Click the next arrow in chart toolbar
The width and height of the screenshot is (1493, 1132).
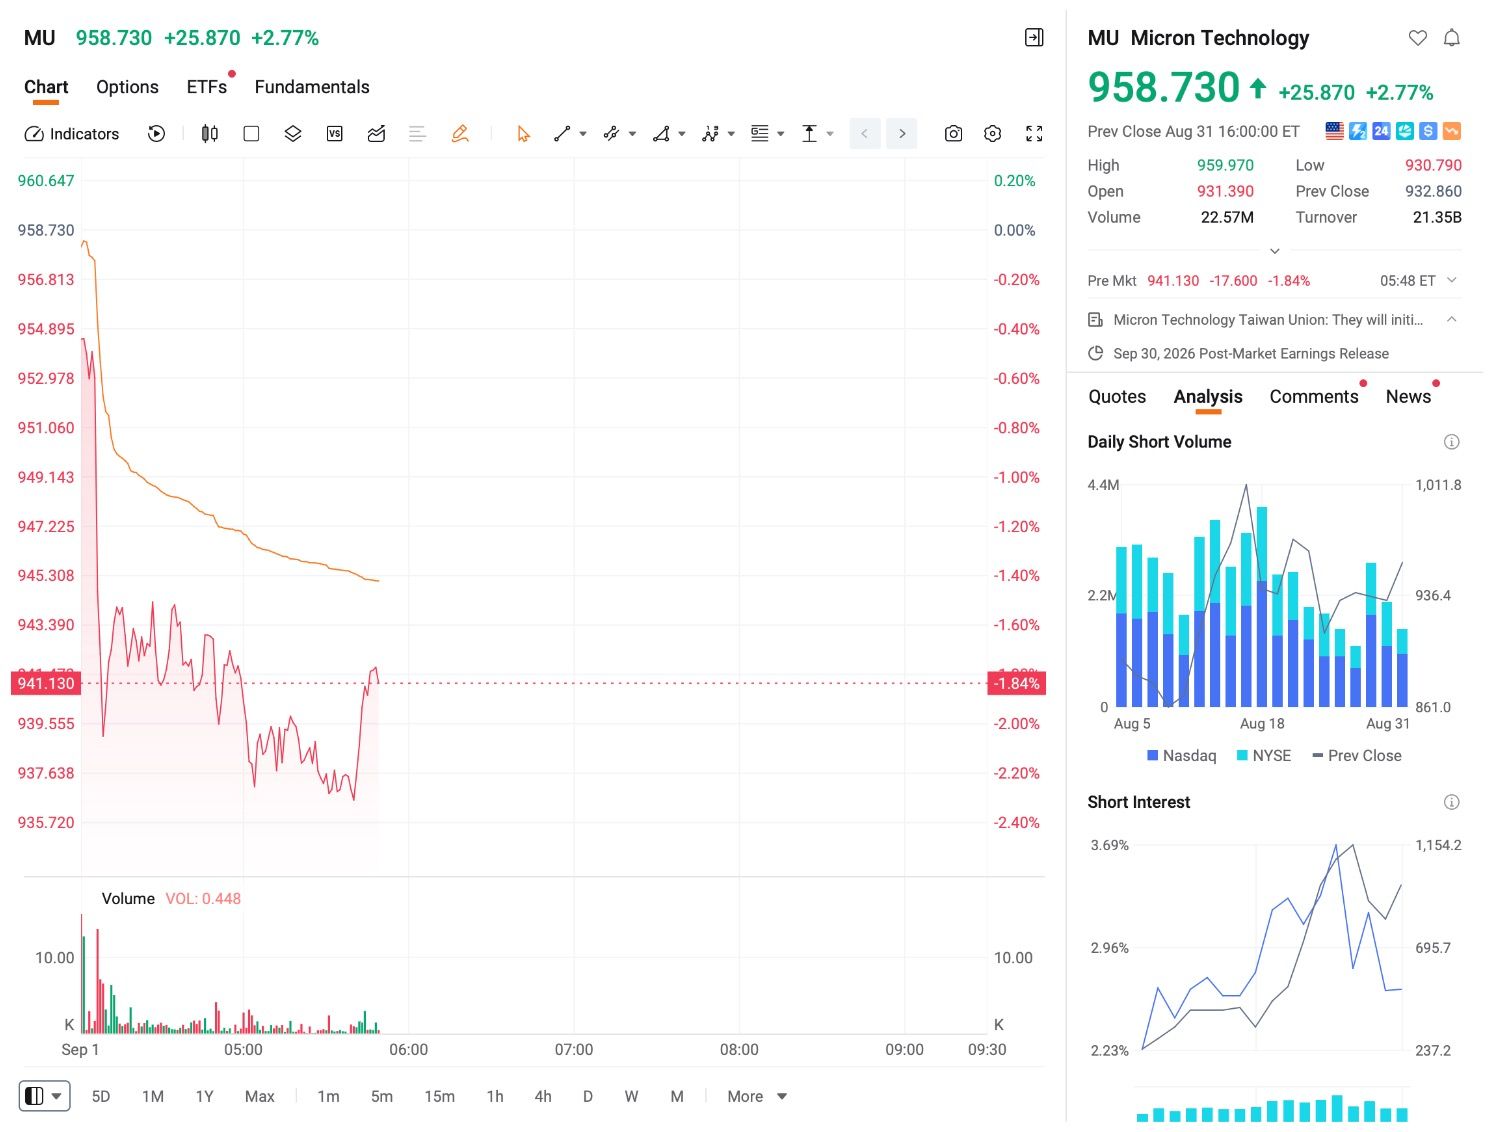pyautogui.click(x=902, y=134)
